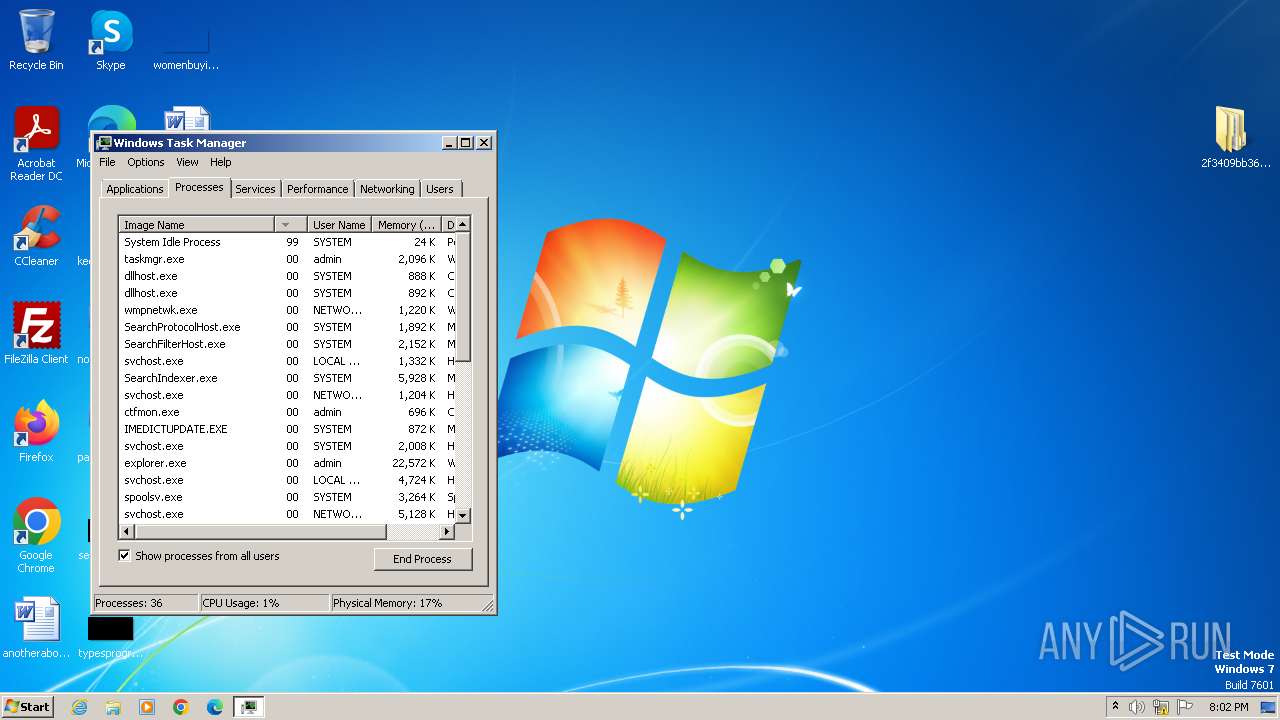Maximize the Task Manager window
Screen dimensions: 1280x720
(x=465, y=143)
